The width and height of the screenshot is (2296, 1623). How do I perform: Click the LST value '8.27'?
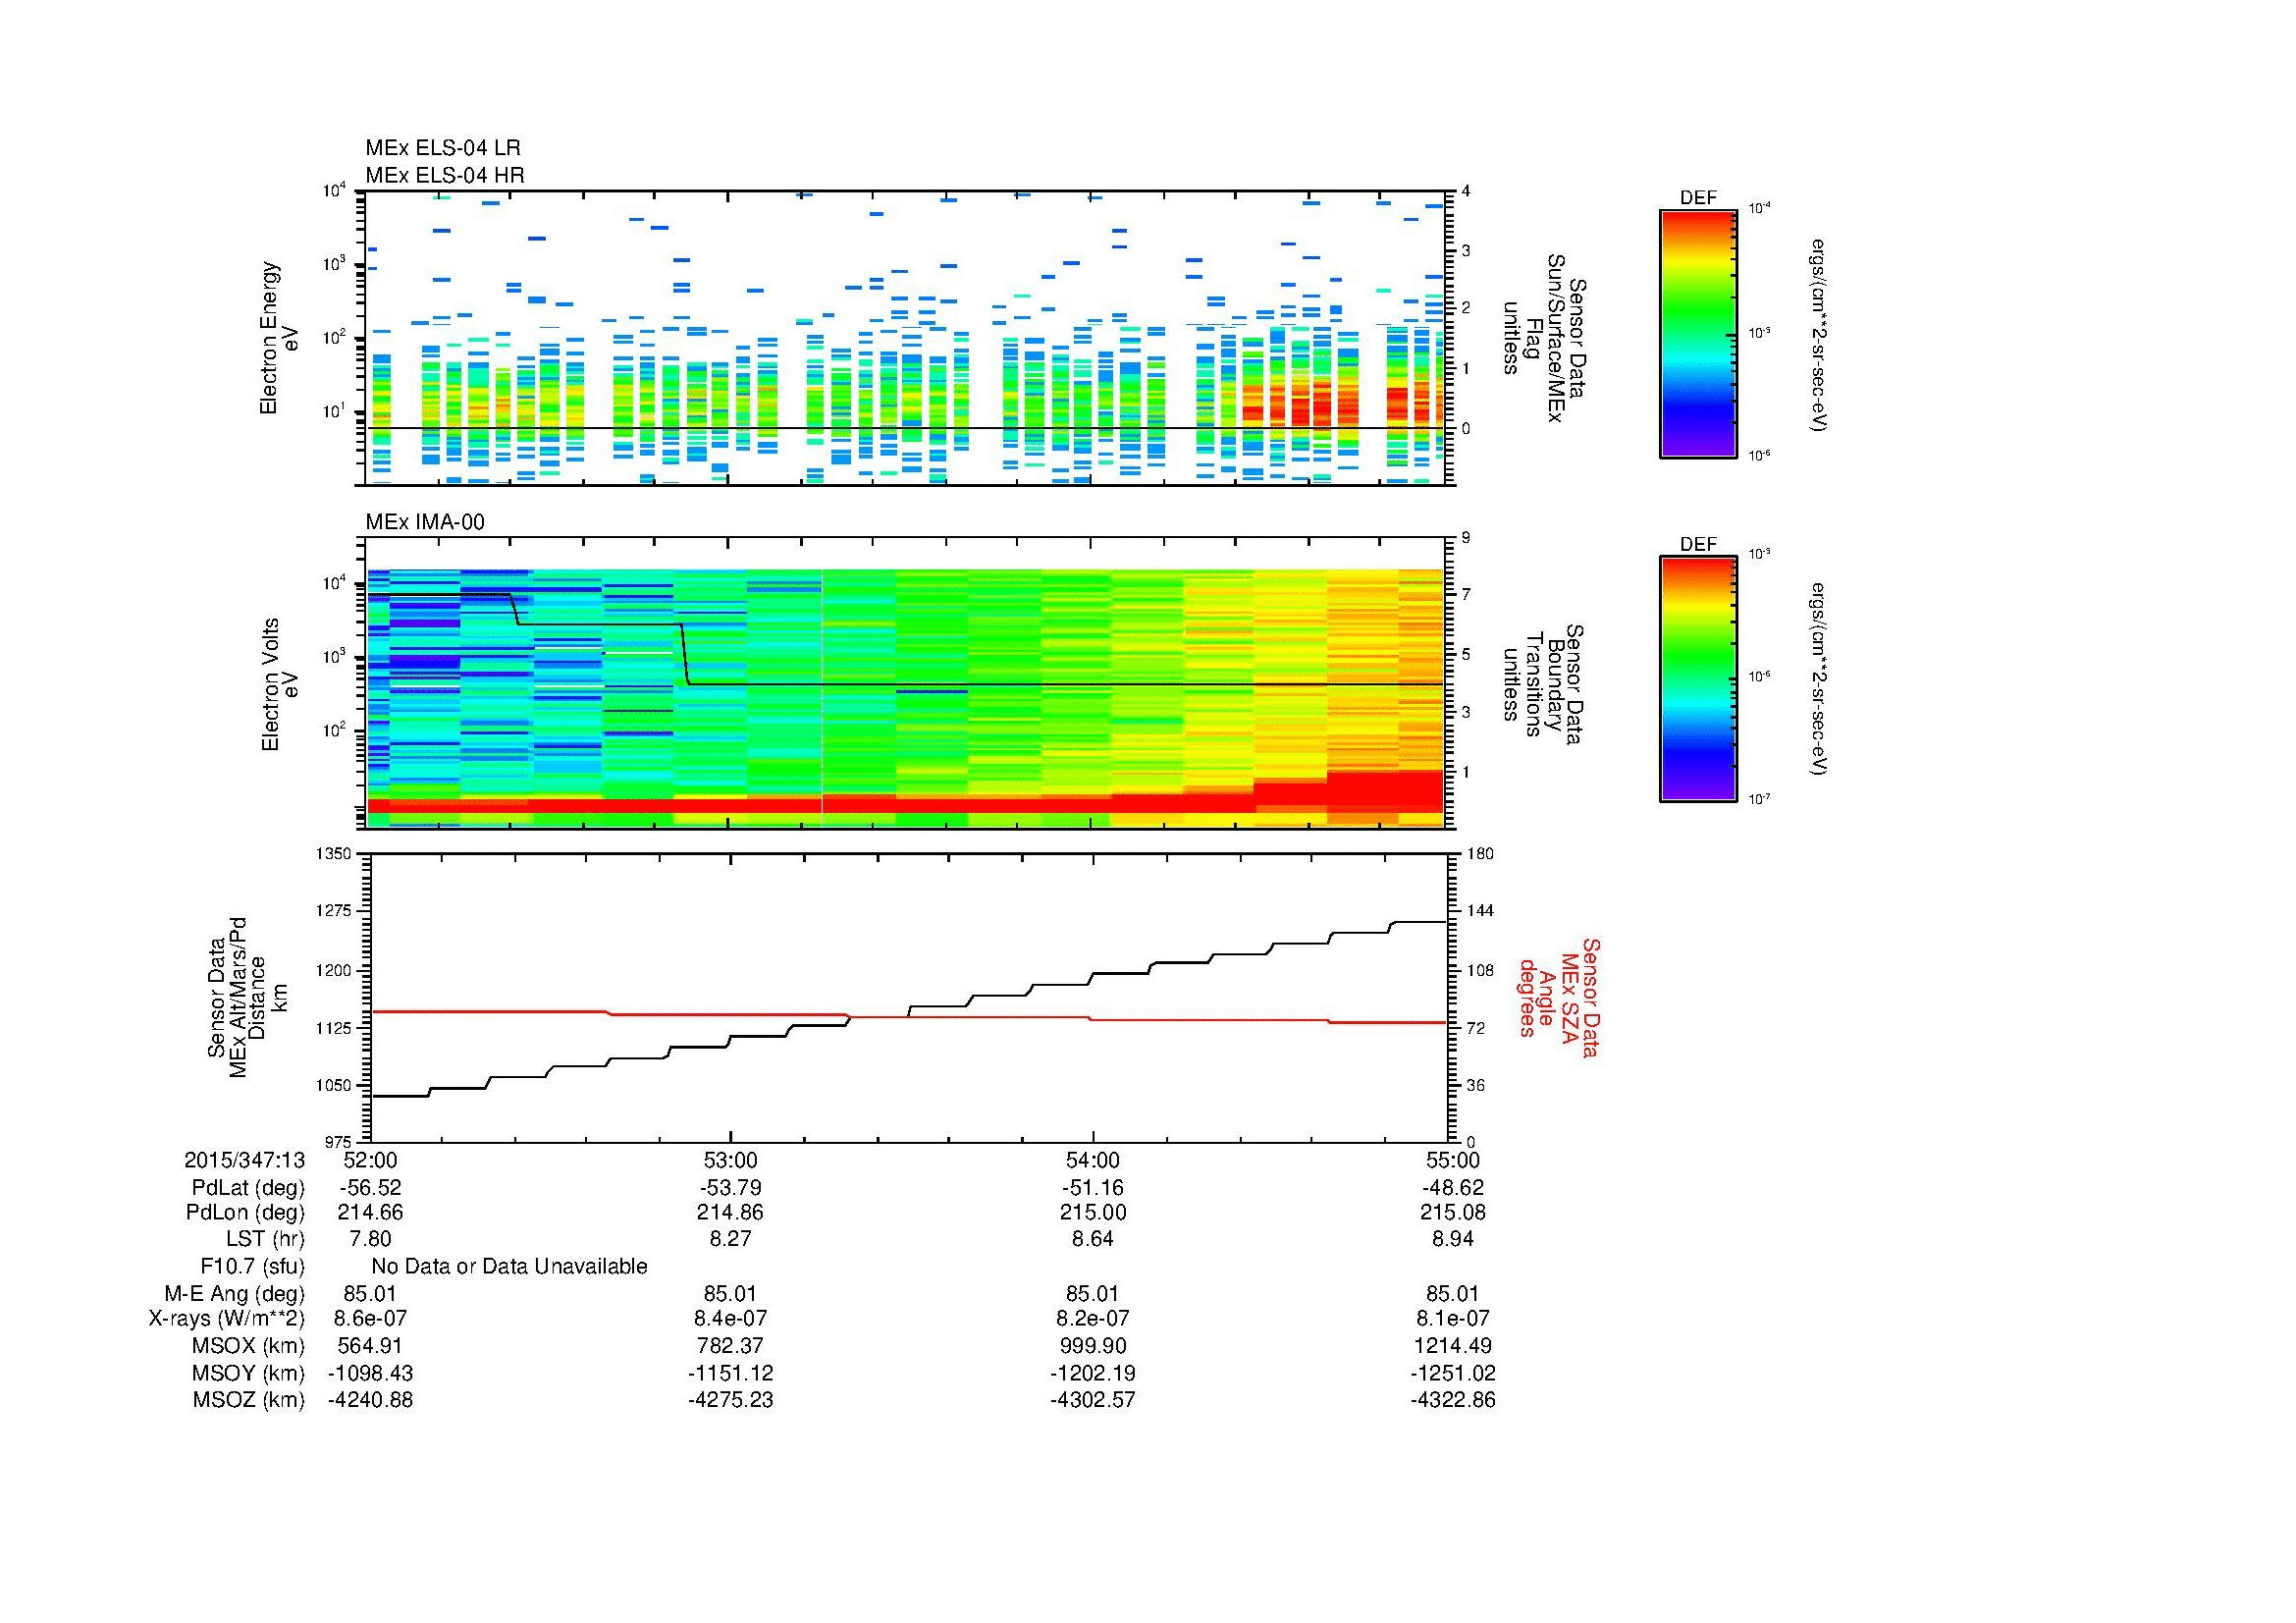click(731, 1240)
